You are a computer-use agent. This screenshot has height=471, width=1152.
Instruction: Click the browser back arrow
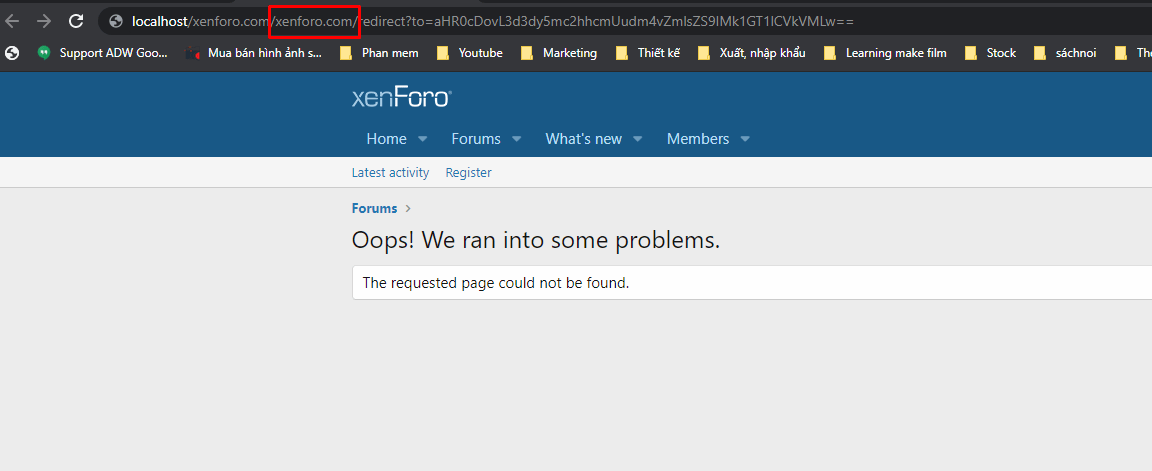pos(13,21)
